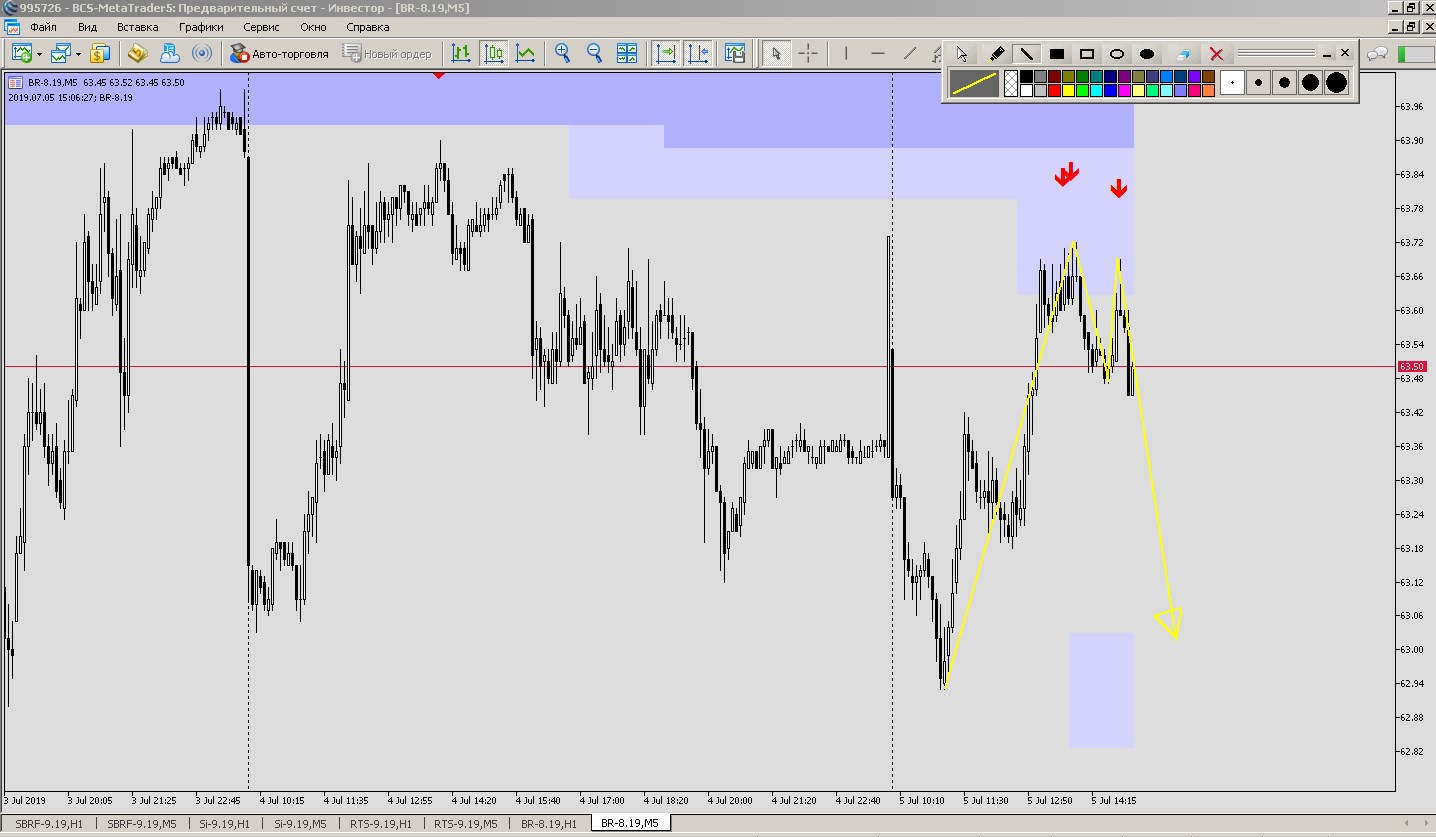This screenshot has height=837, width=1436.
Task: Select the trendline drawing tool
Action: coord(910,53)
